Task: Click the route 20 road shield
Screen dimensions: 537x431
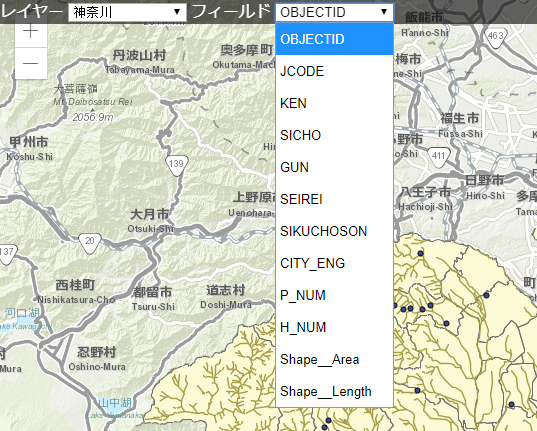Action: (90, 242)
